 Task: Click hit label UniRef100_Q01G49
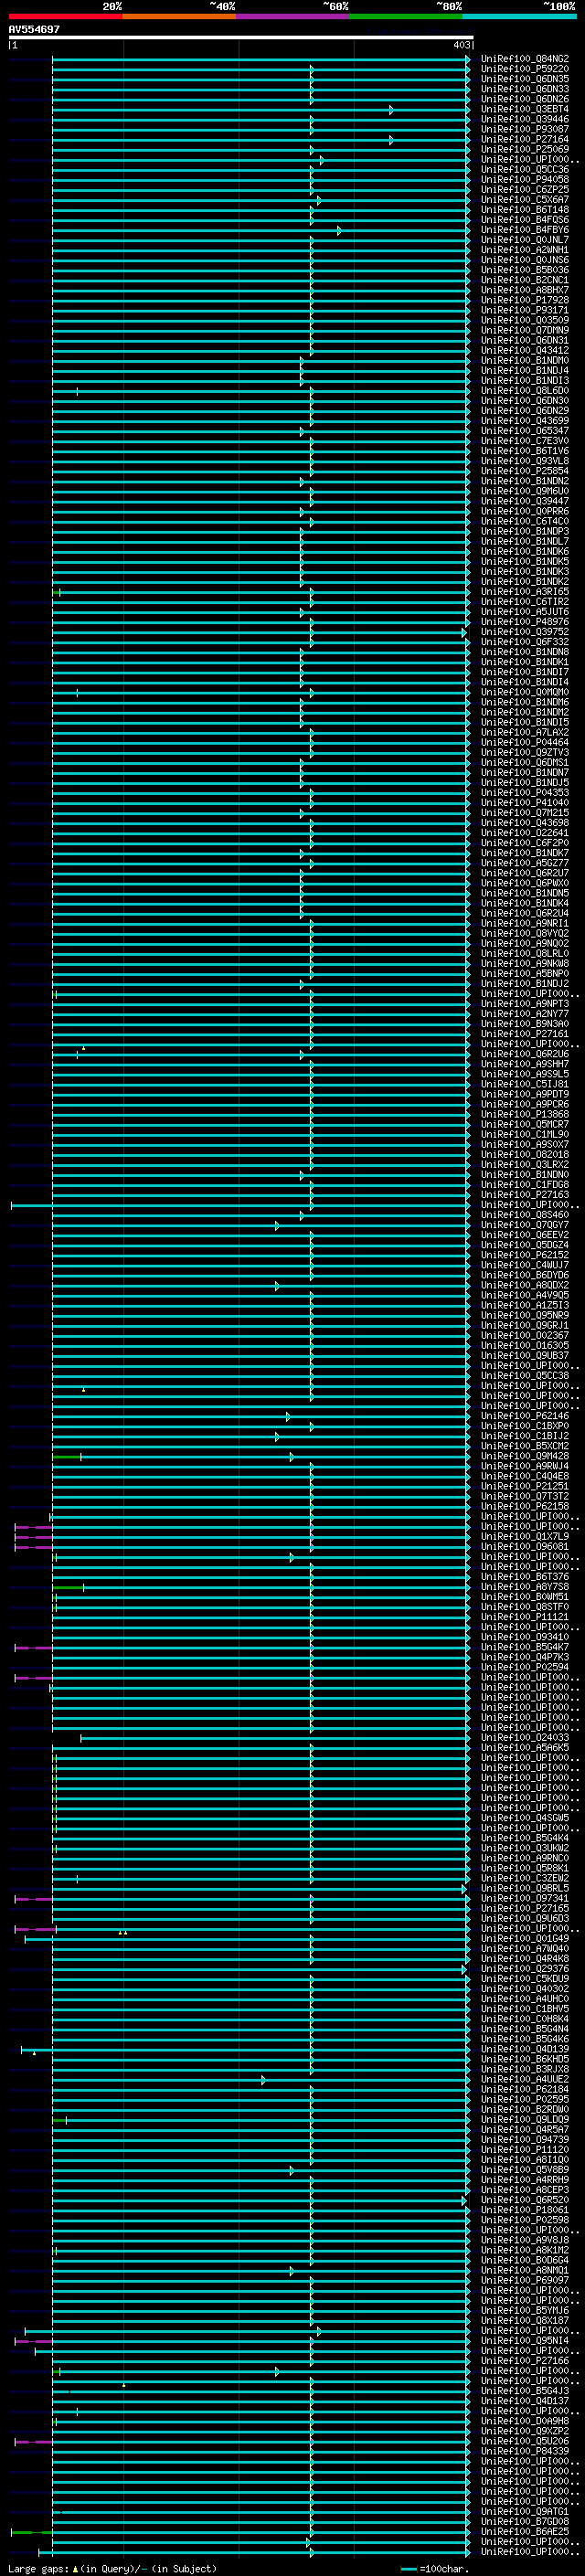click(x=525, y=1938)
